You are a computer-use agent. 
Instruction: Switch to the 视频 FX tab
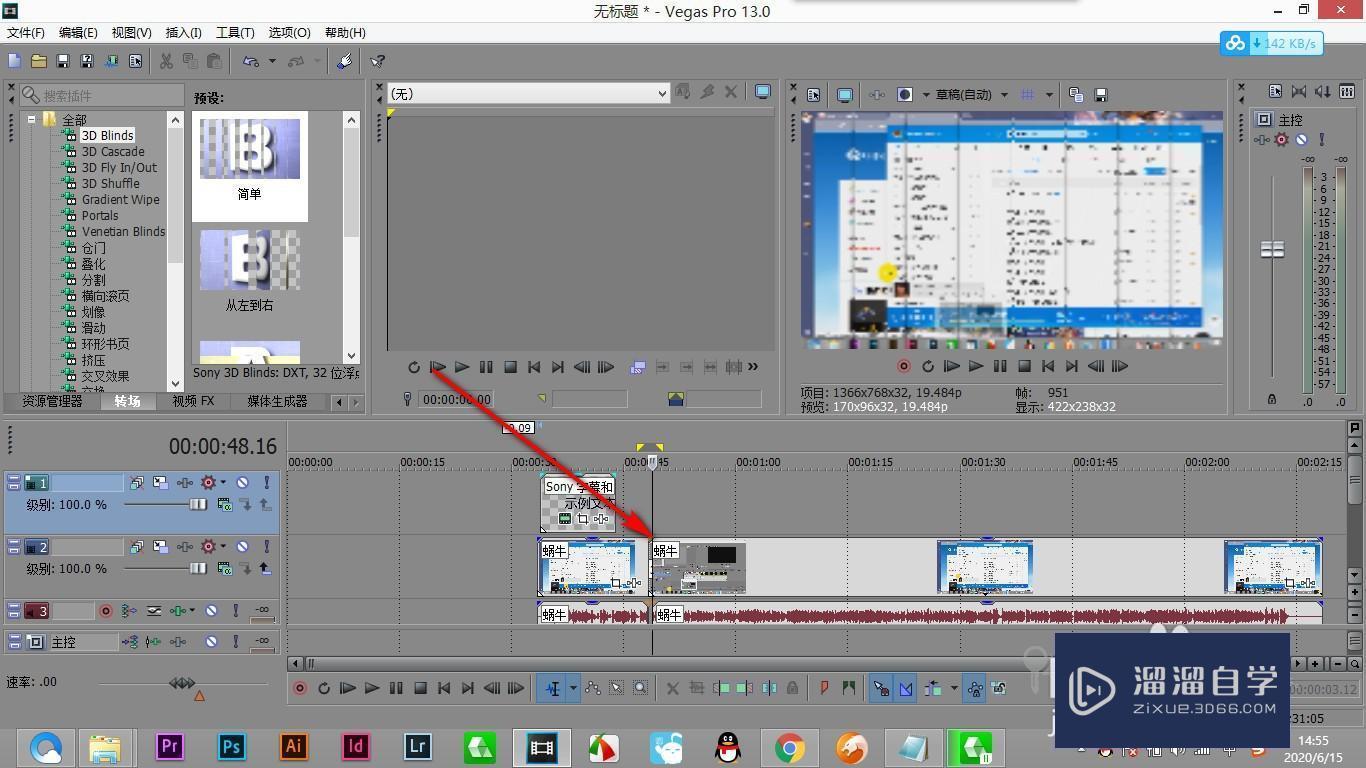pos(193,401)
